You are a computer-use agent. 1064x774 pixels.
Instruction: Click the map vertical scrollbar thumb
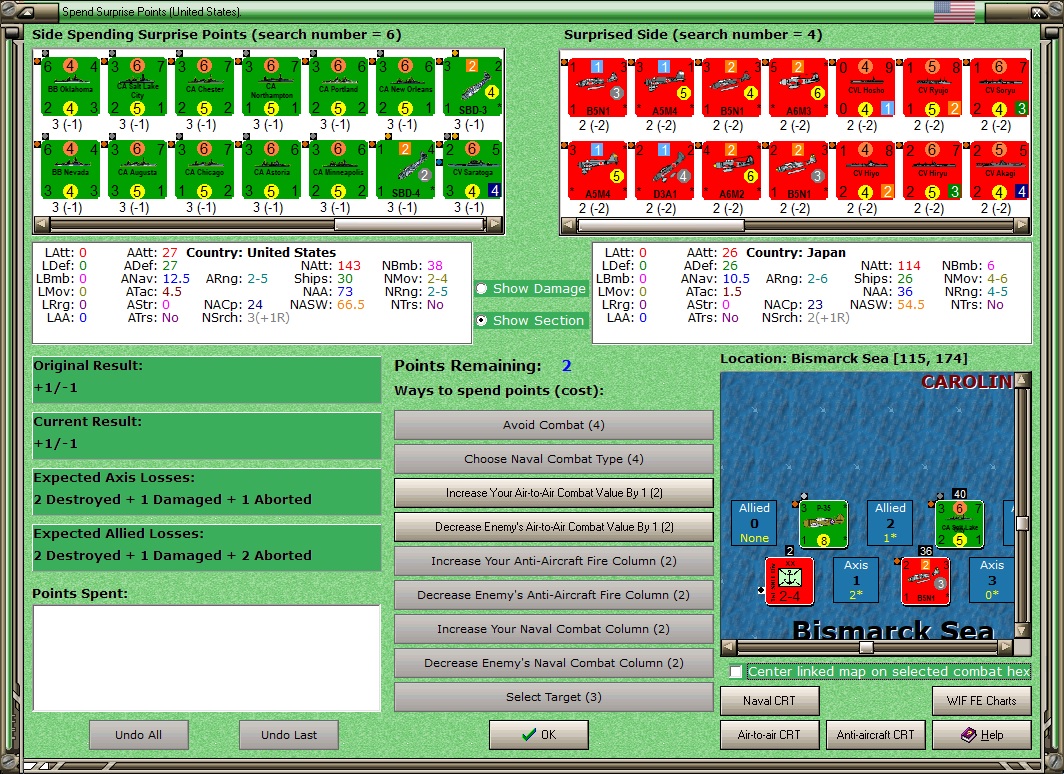click(x=1023, y=523)
